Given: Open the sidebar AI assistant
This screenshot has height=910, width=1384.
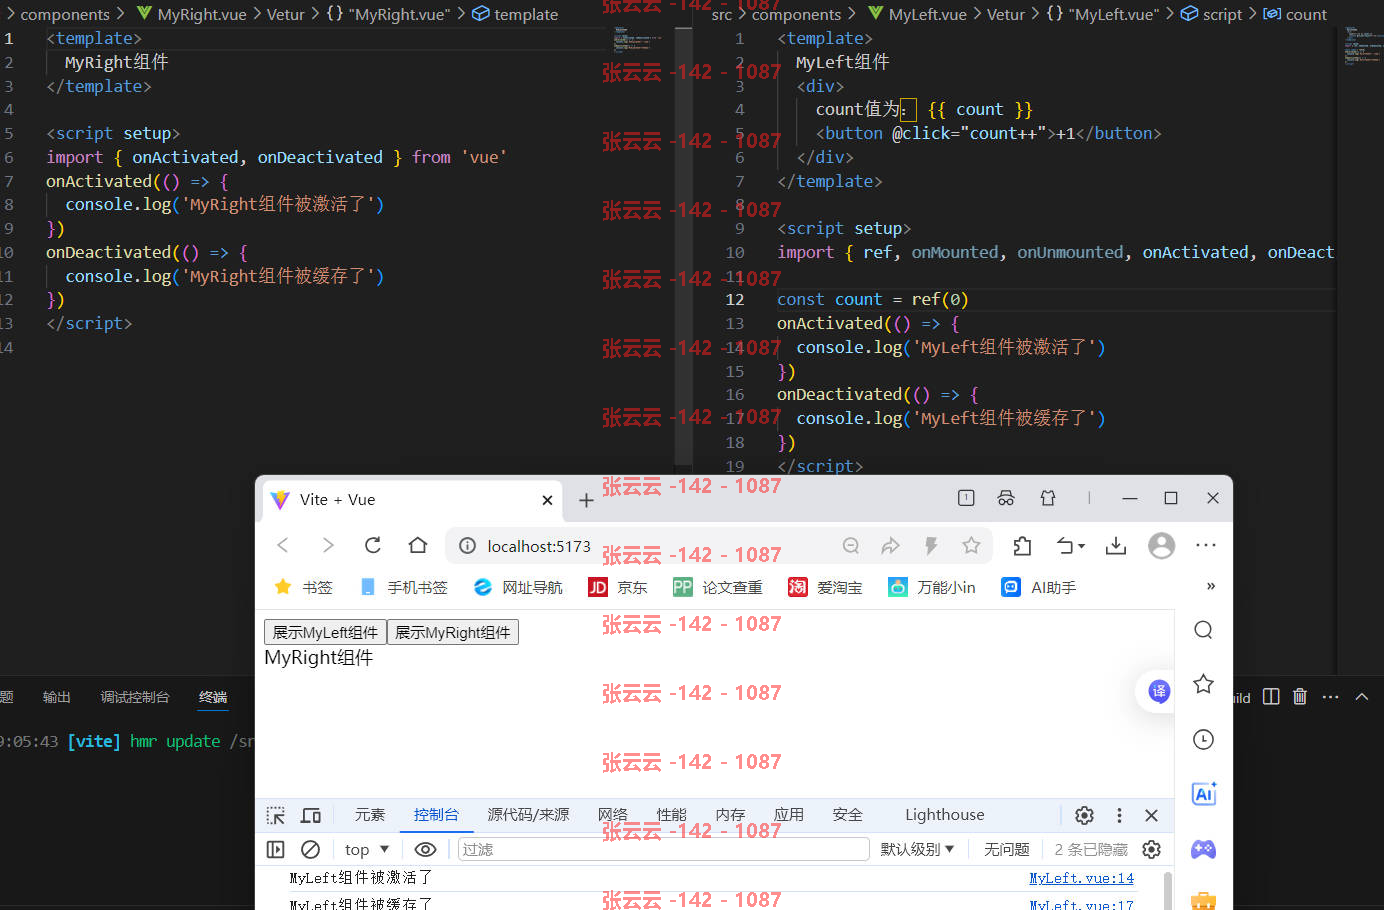Looking at the screenshot, I should click(x=1204, y=794).
